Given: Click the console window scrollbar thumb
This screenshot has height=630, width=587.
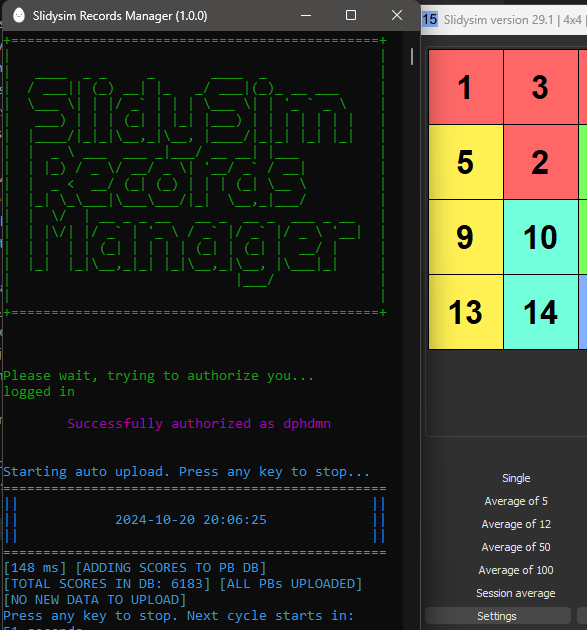Looking at the screenshot, I should click(x=412, y=57).
